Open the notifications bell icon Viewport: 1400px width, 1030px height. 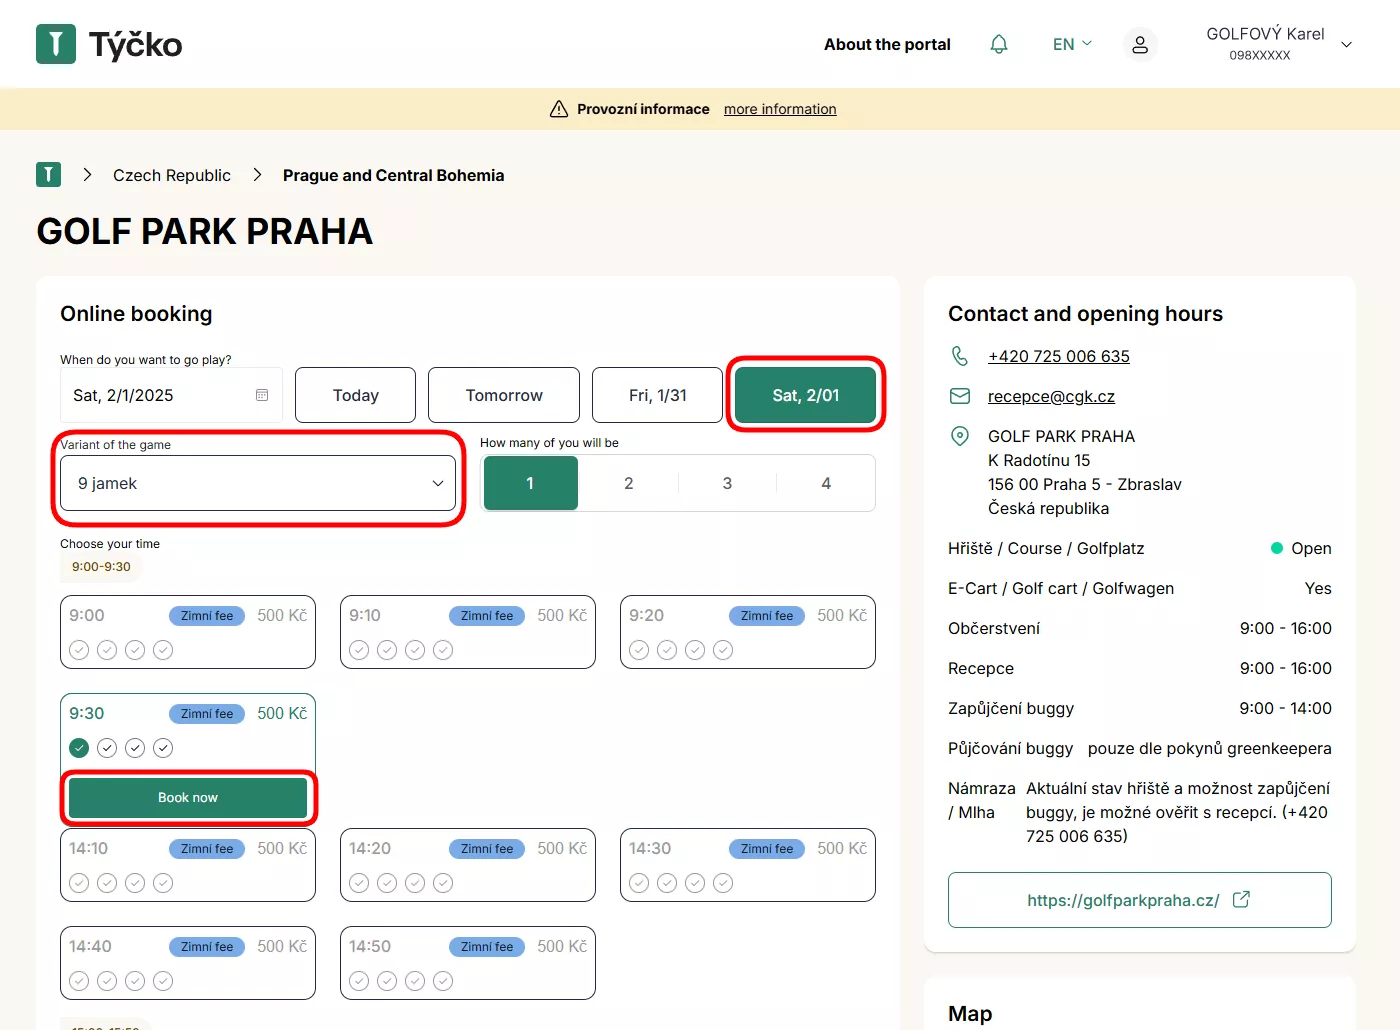[x=999, y=44]
